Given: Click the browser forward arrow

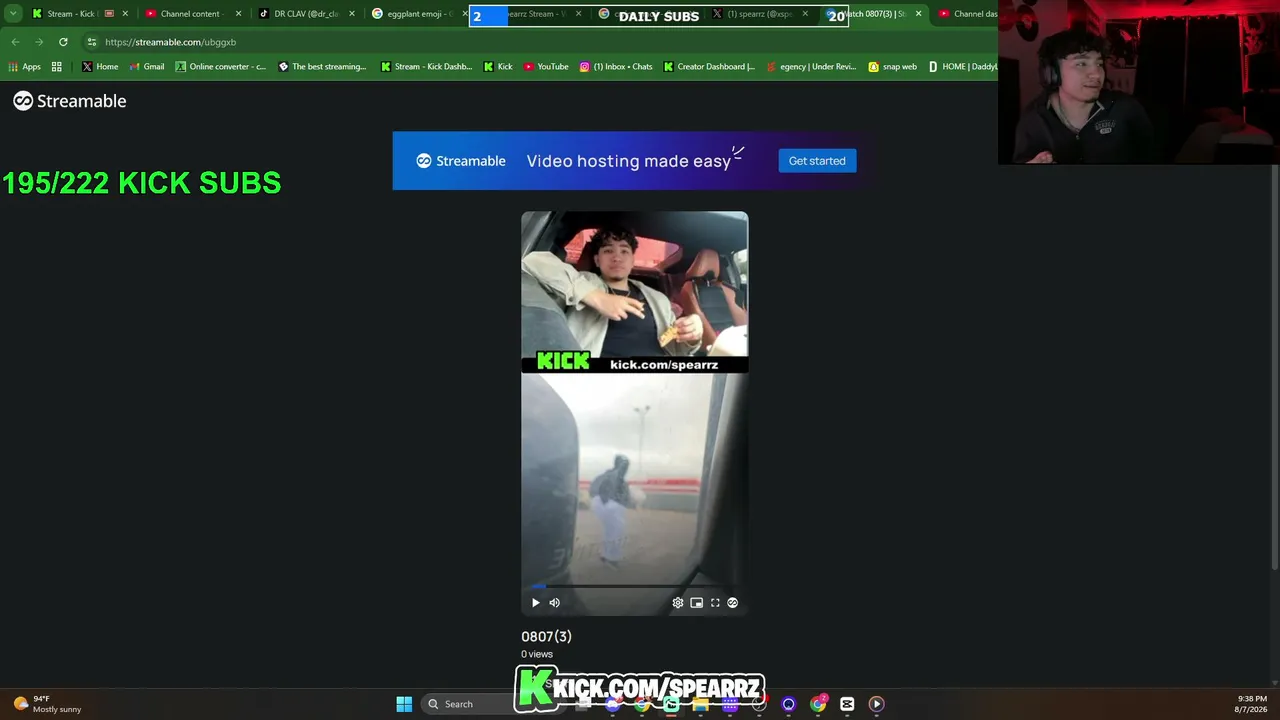Looking at the screenshot, I should pos(39,42).
